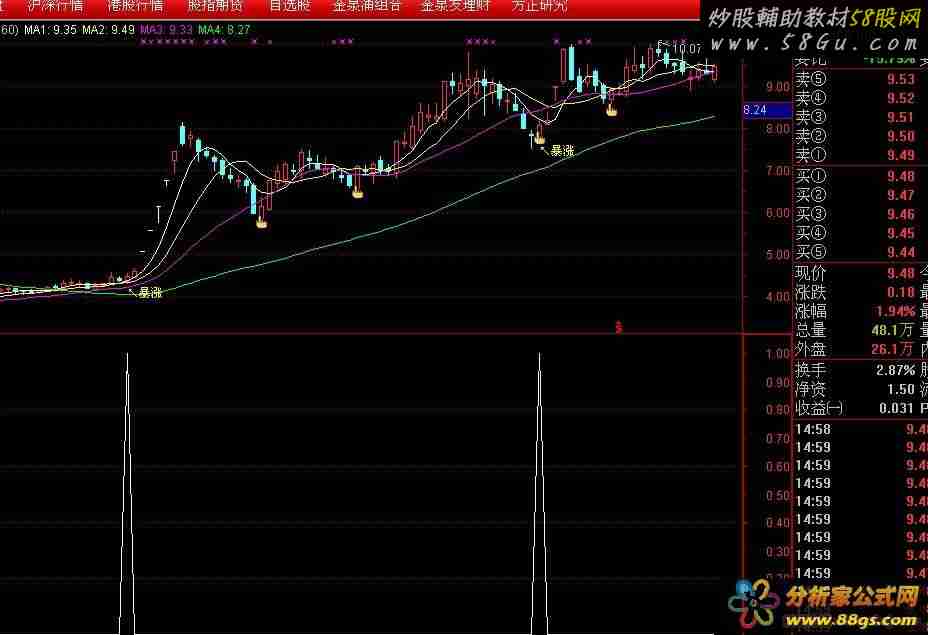Click the 换手 turnover value 2.87%
This screenshot has height=635, width=928.
click(x=895, y=370)
